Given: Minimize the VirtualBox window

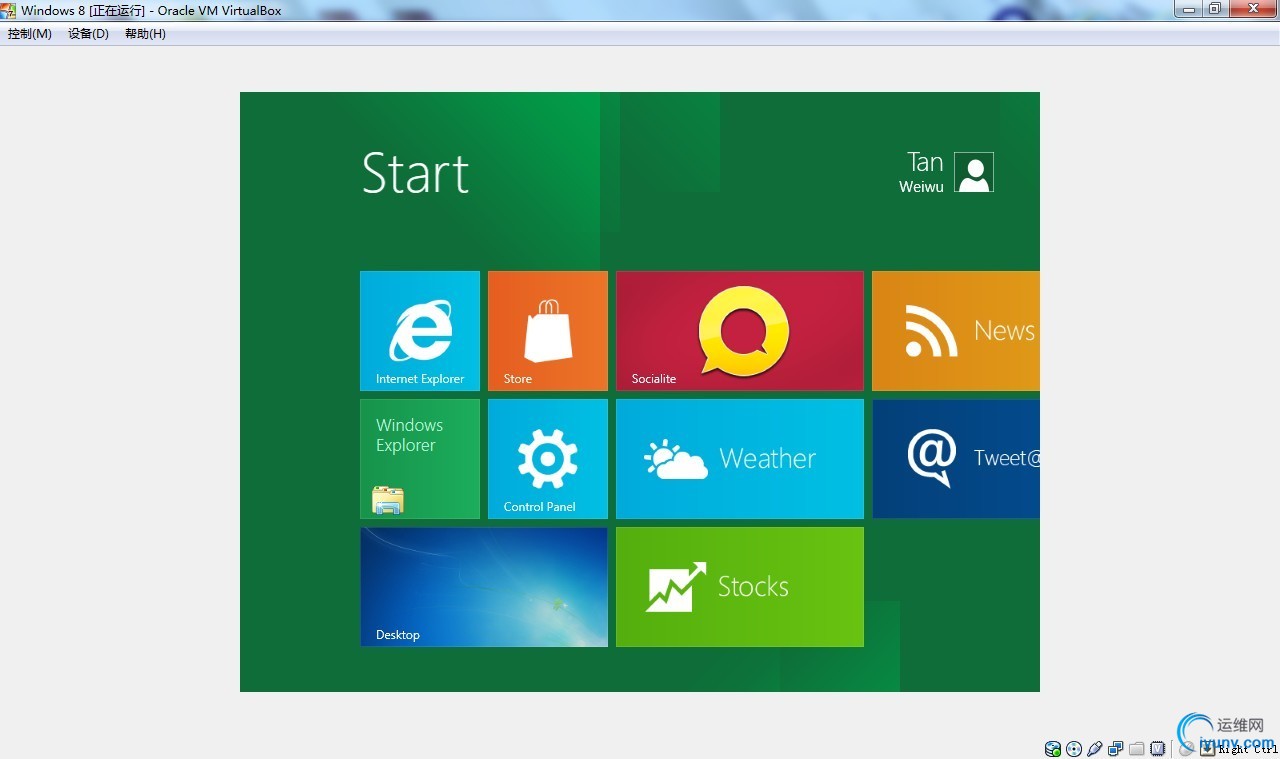Looking at the screenshot, I should 1188,9.
